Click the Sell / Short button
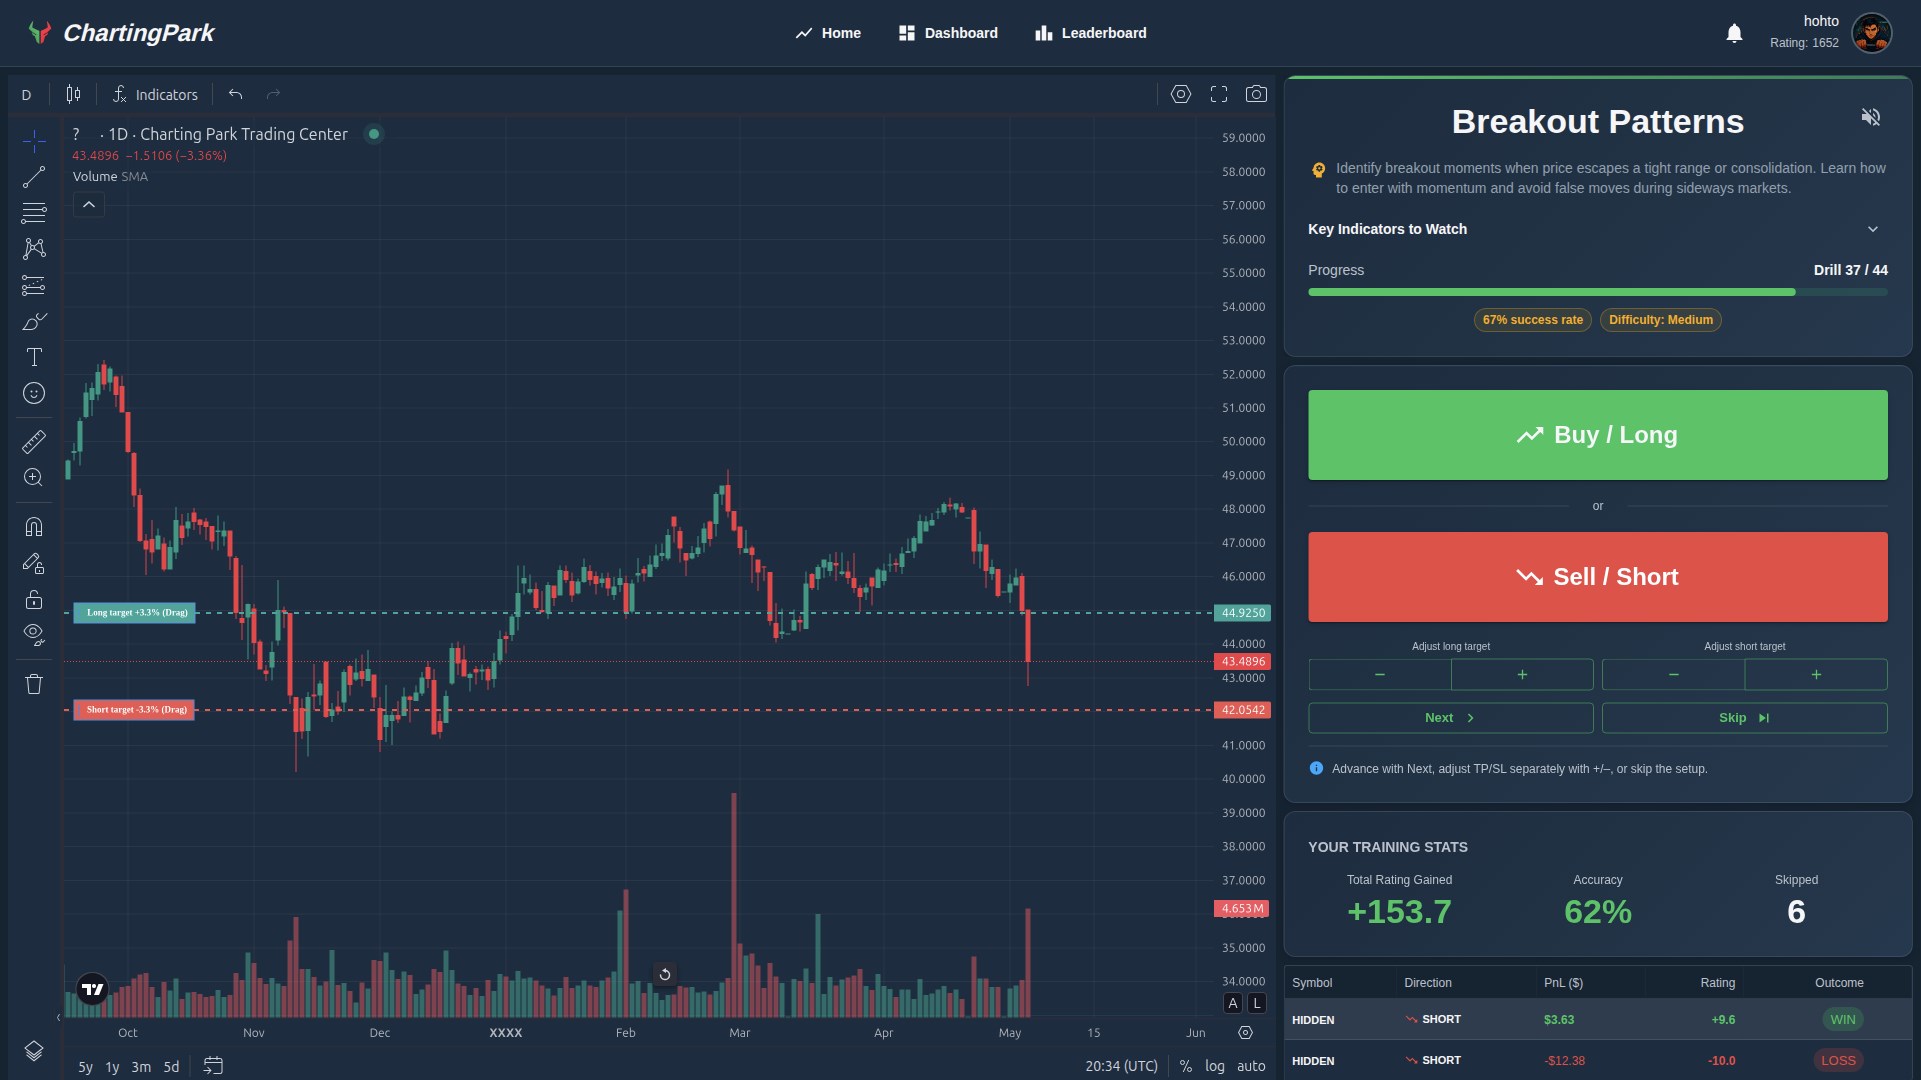 (1597, 577)
